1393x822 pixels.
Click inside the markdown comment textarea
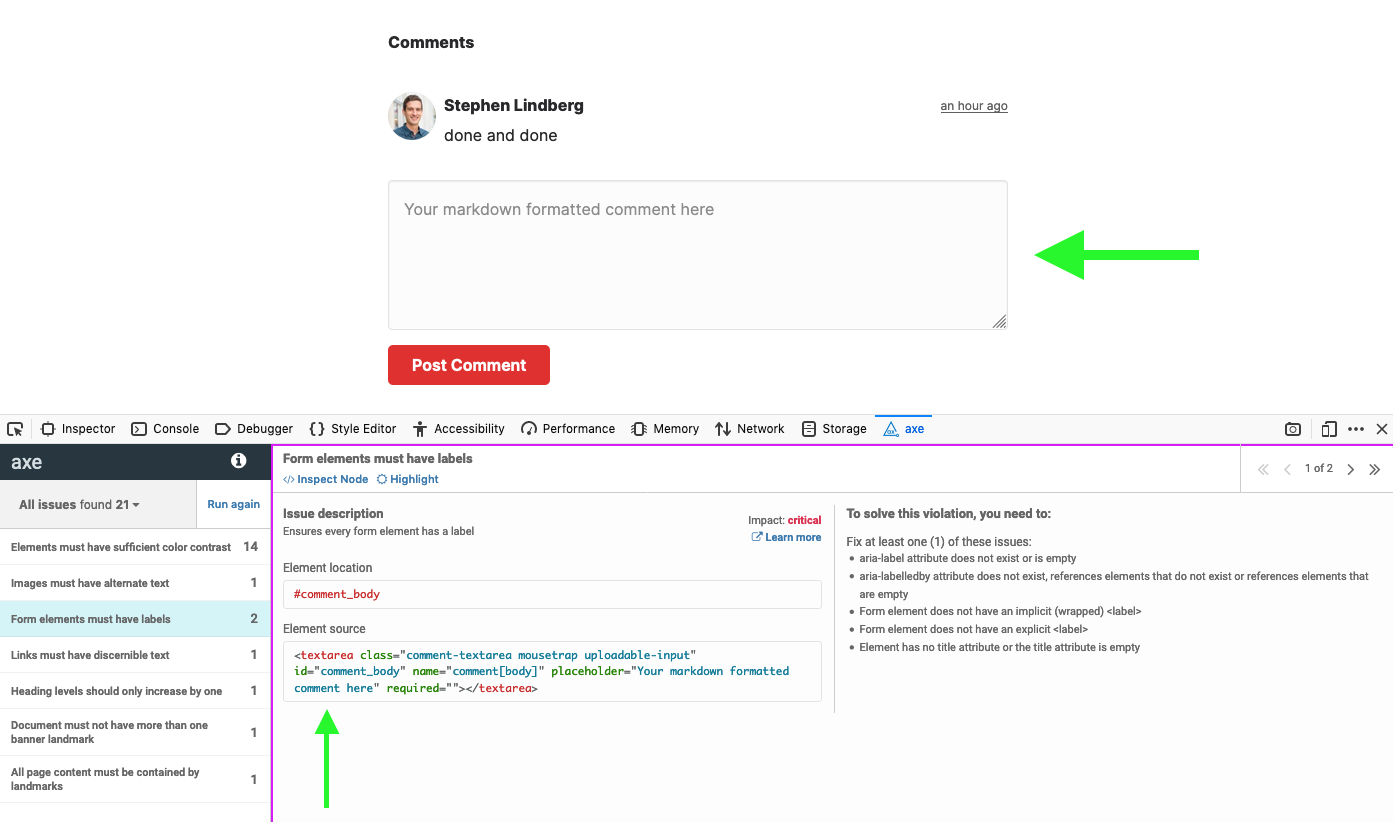pos(697,255)
